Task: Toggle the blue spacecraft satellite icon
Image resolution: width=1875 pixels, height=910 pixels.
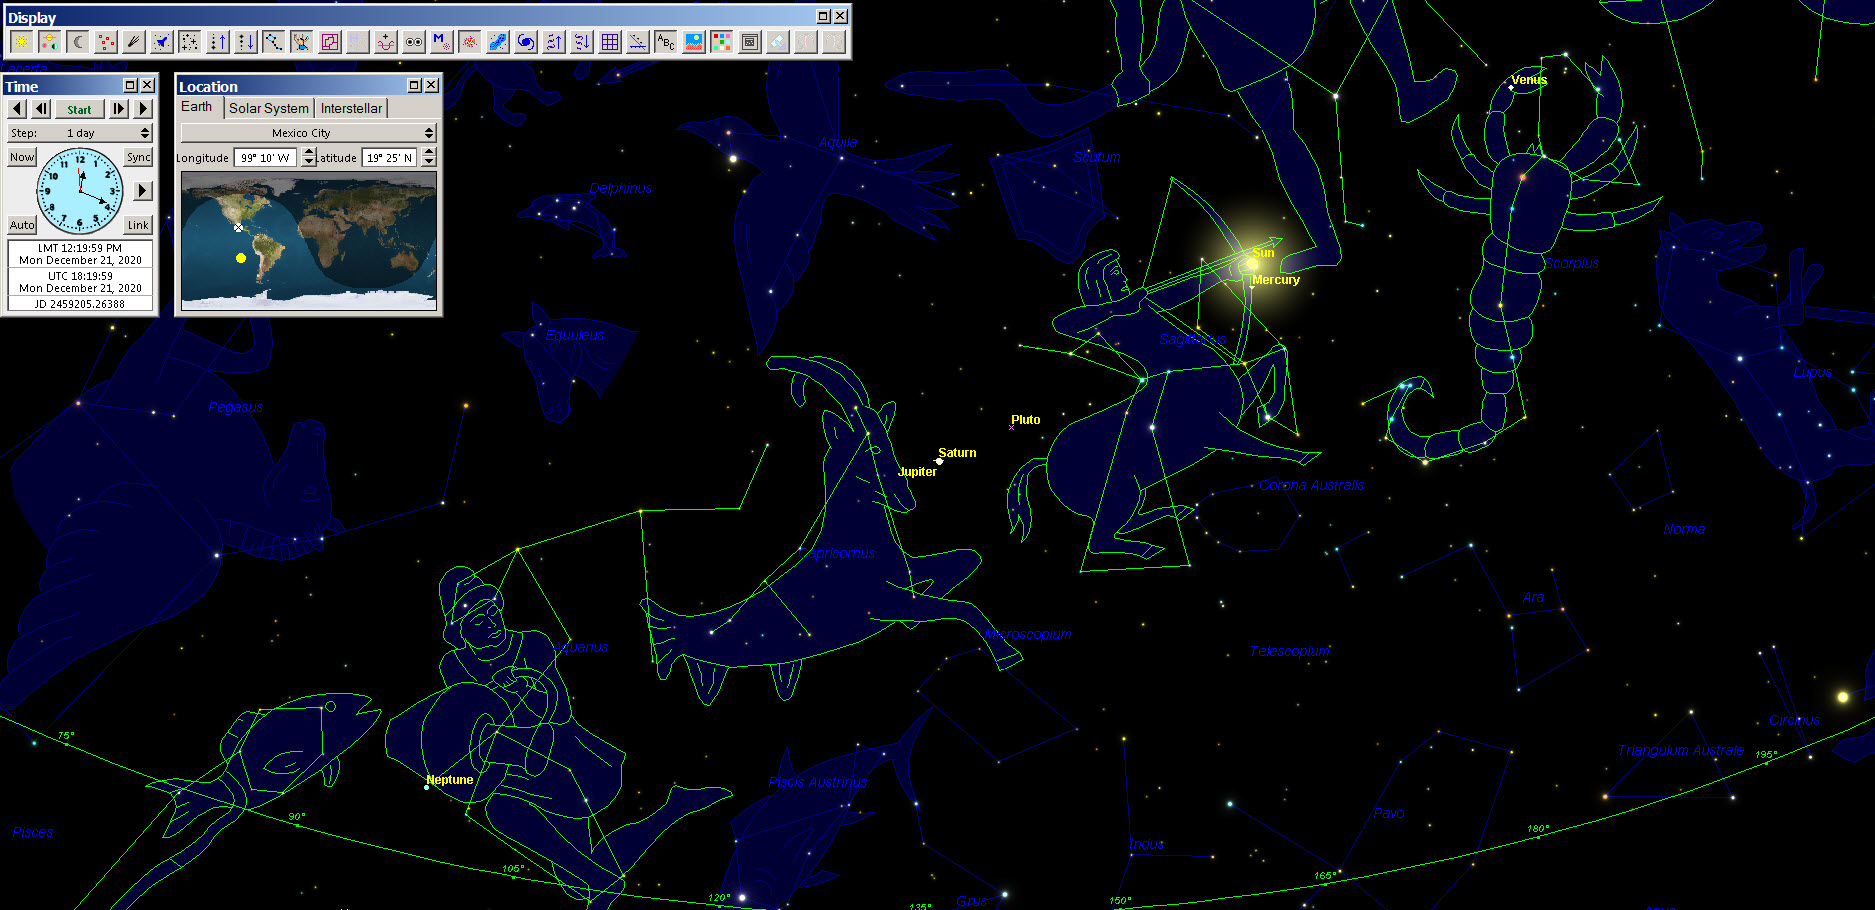Action: [x=161, y=42]
